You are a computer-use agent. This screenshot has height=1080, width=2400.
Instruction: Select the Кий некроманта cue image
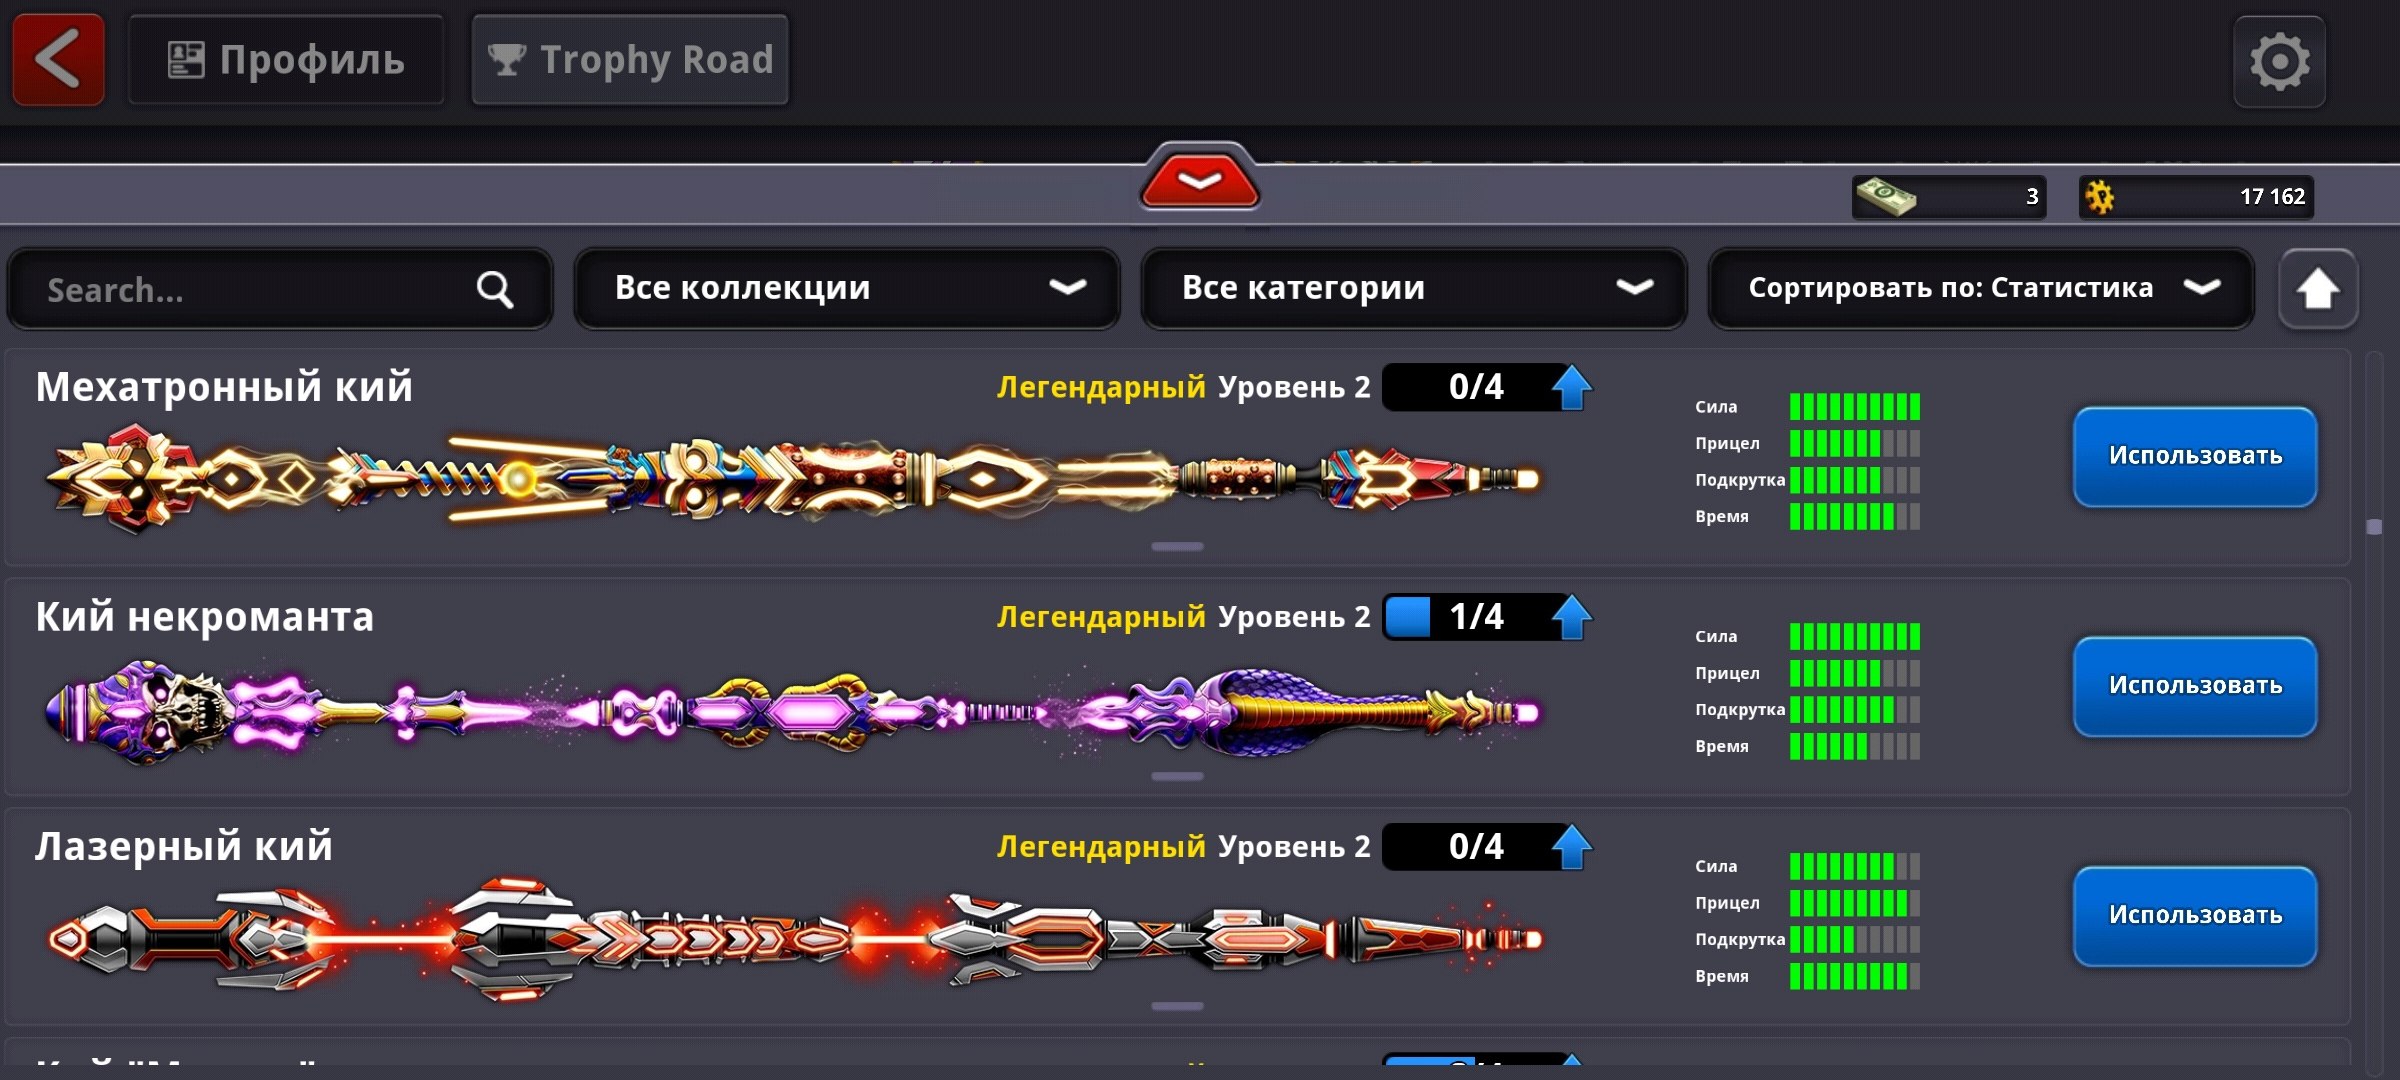(792, 712)
